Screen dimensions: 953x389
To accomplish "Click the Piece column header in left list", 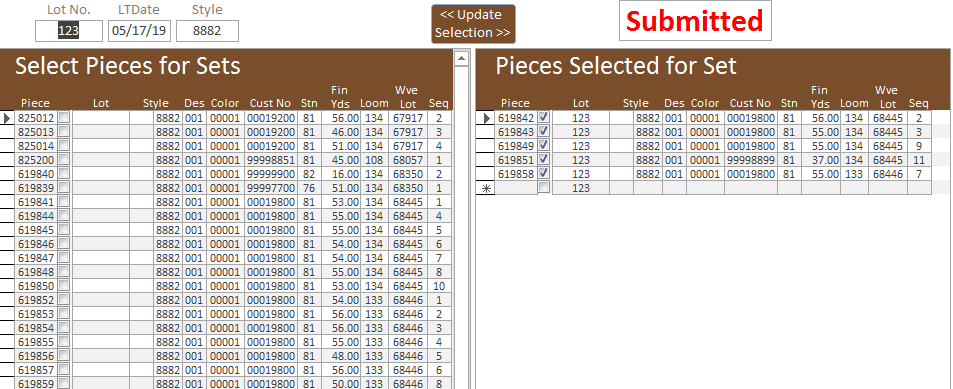I will (35, 103).
